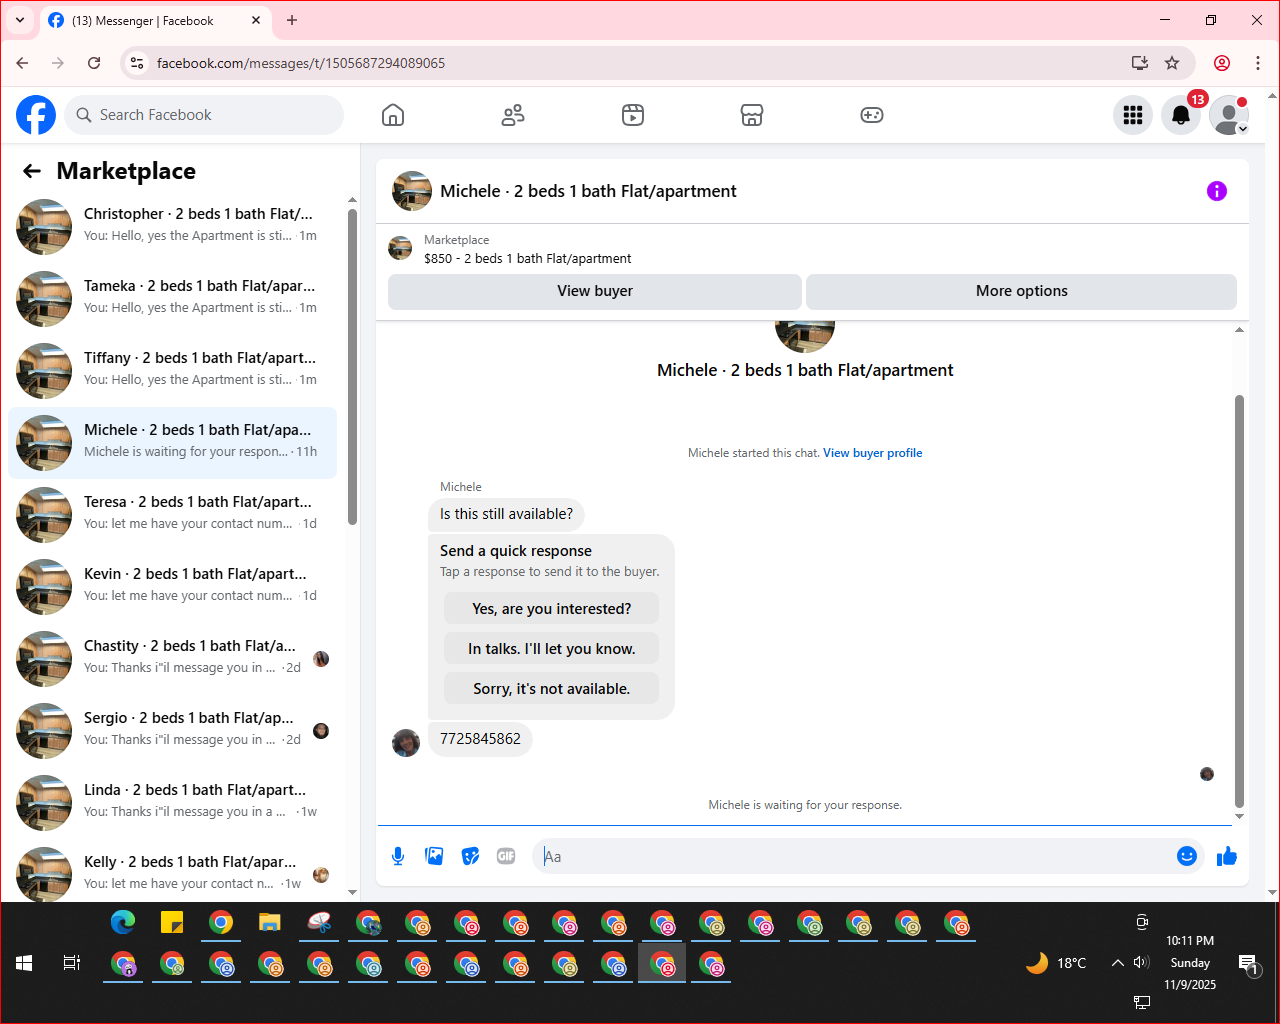
Task: Click the View buyer button
Action: click(x=595, y=291)
